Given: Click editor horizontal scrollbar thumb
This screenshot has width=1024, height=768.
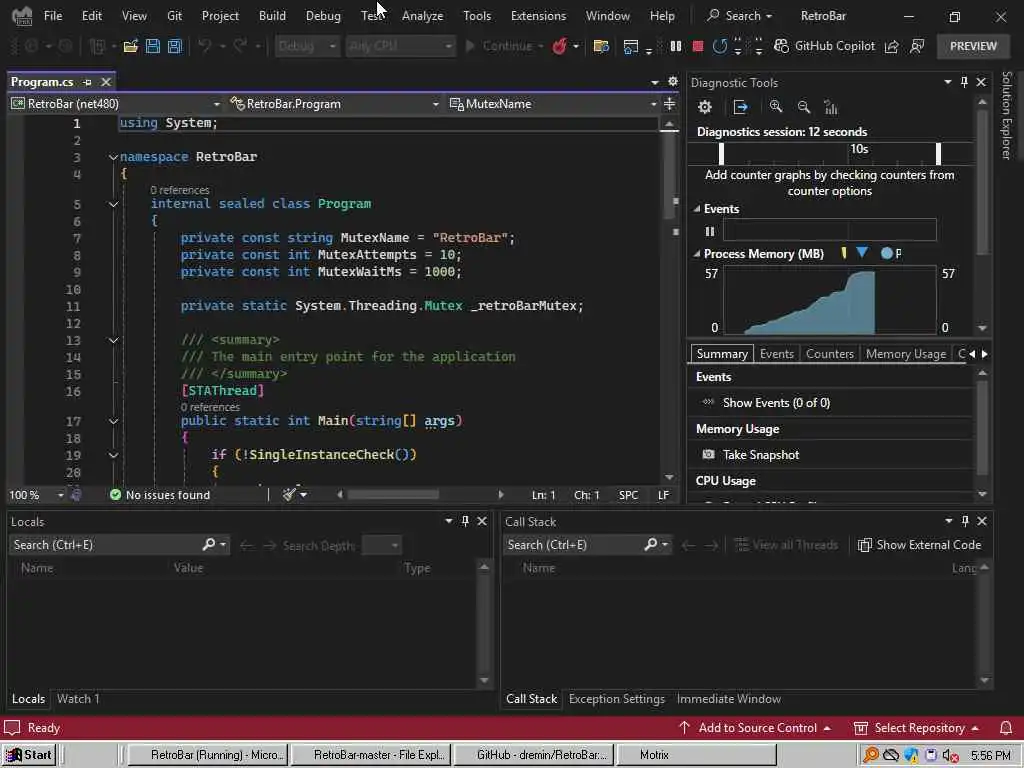Looking at the screenshot, I should pyautogui.click(x=392, y=495).
